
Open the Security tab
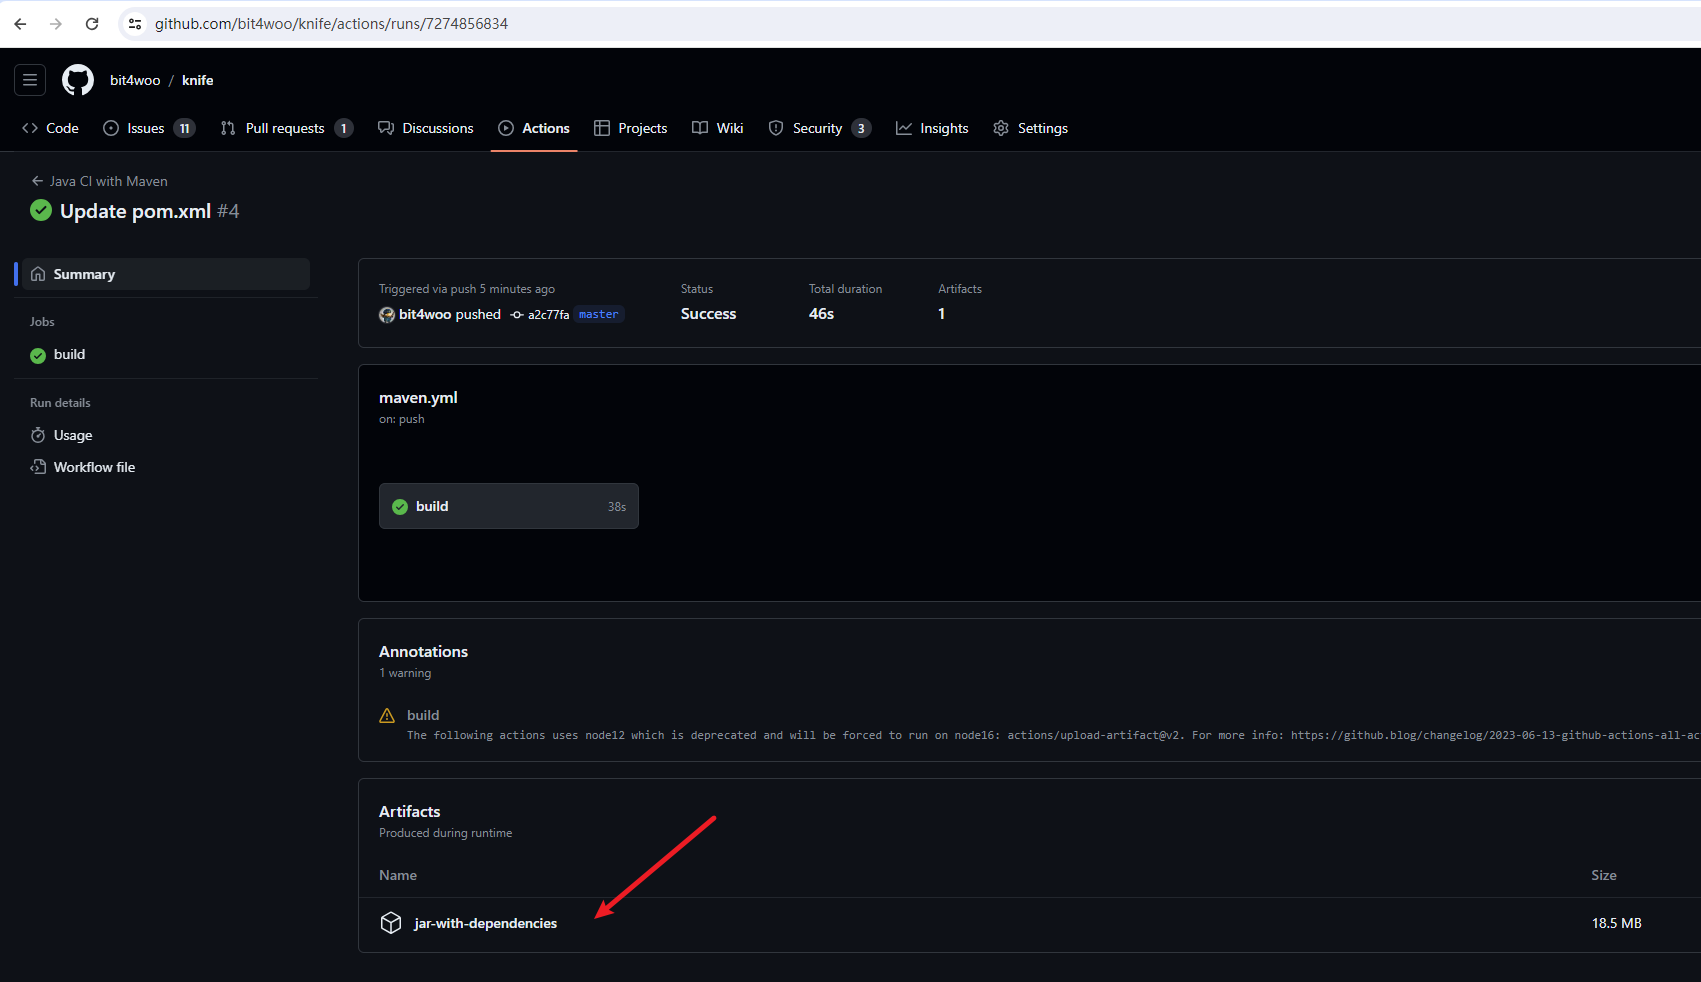[x=820, y=128]
